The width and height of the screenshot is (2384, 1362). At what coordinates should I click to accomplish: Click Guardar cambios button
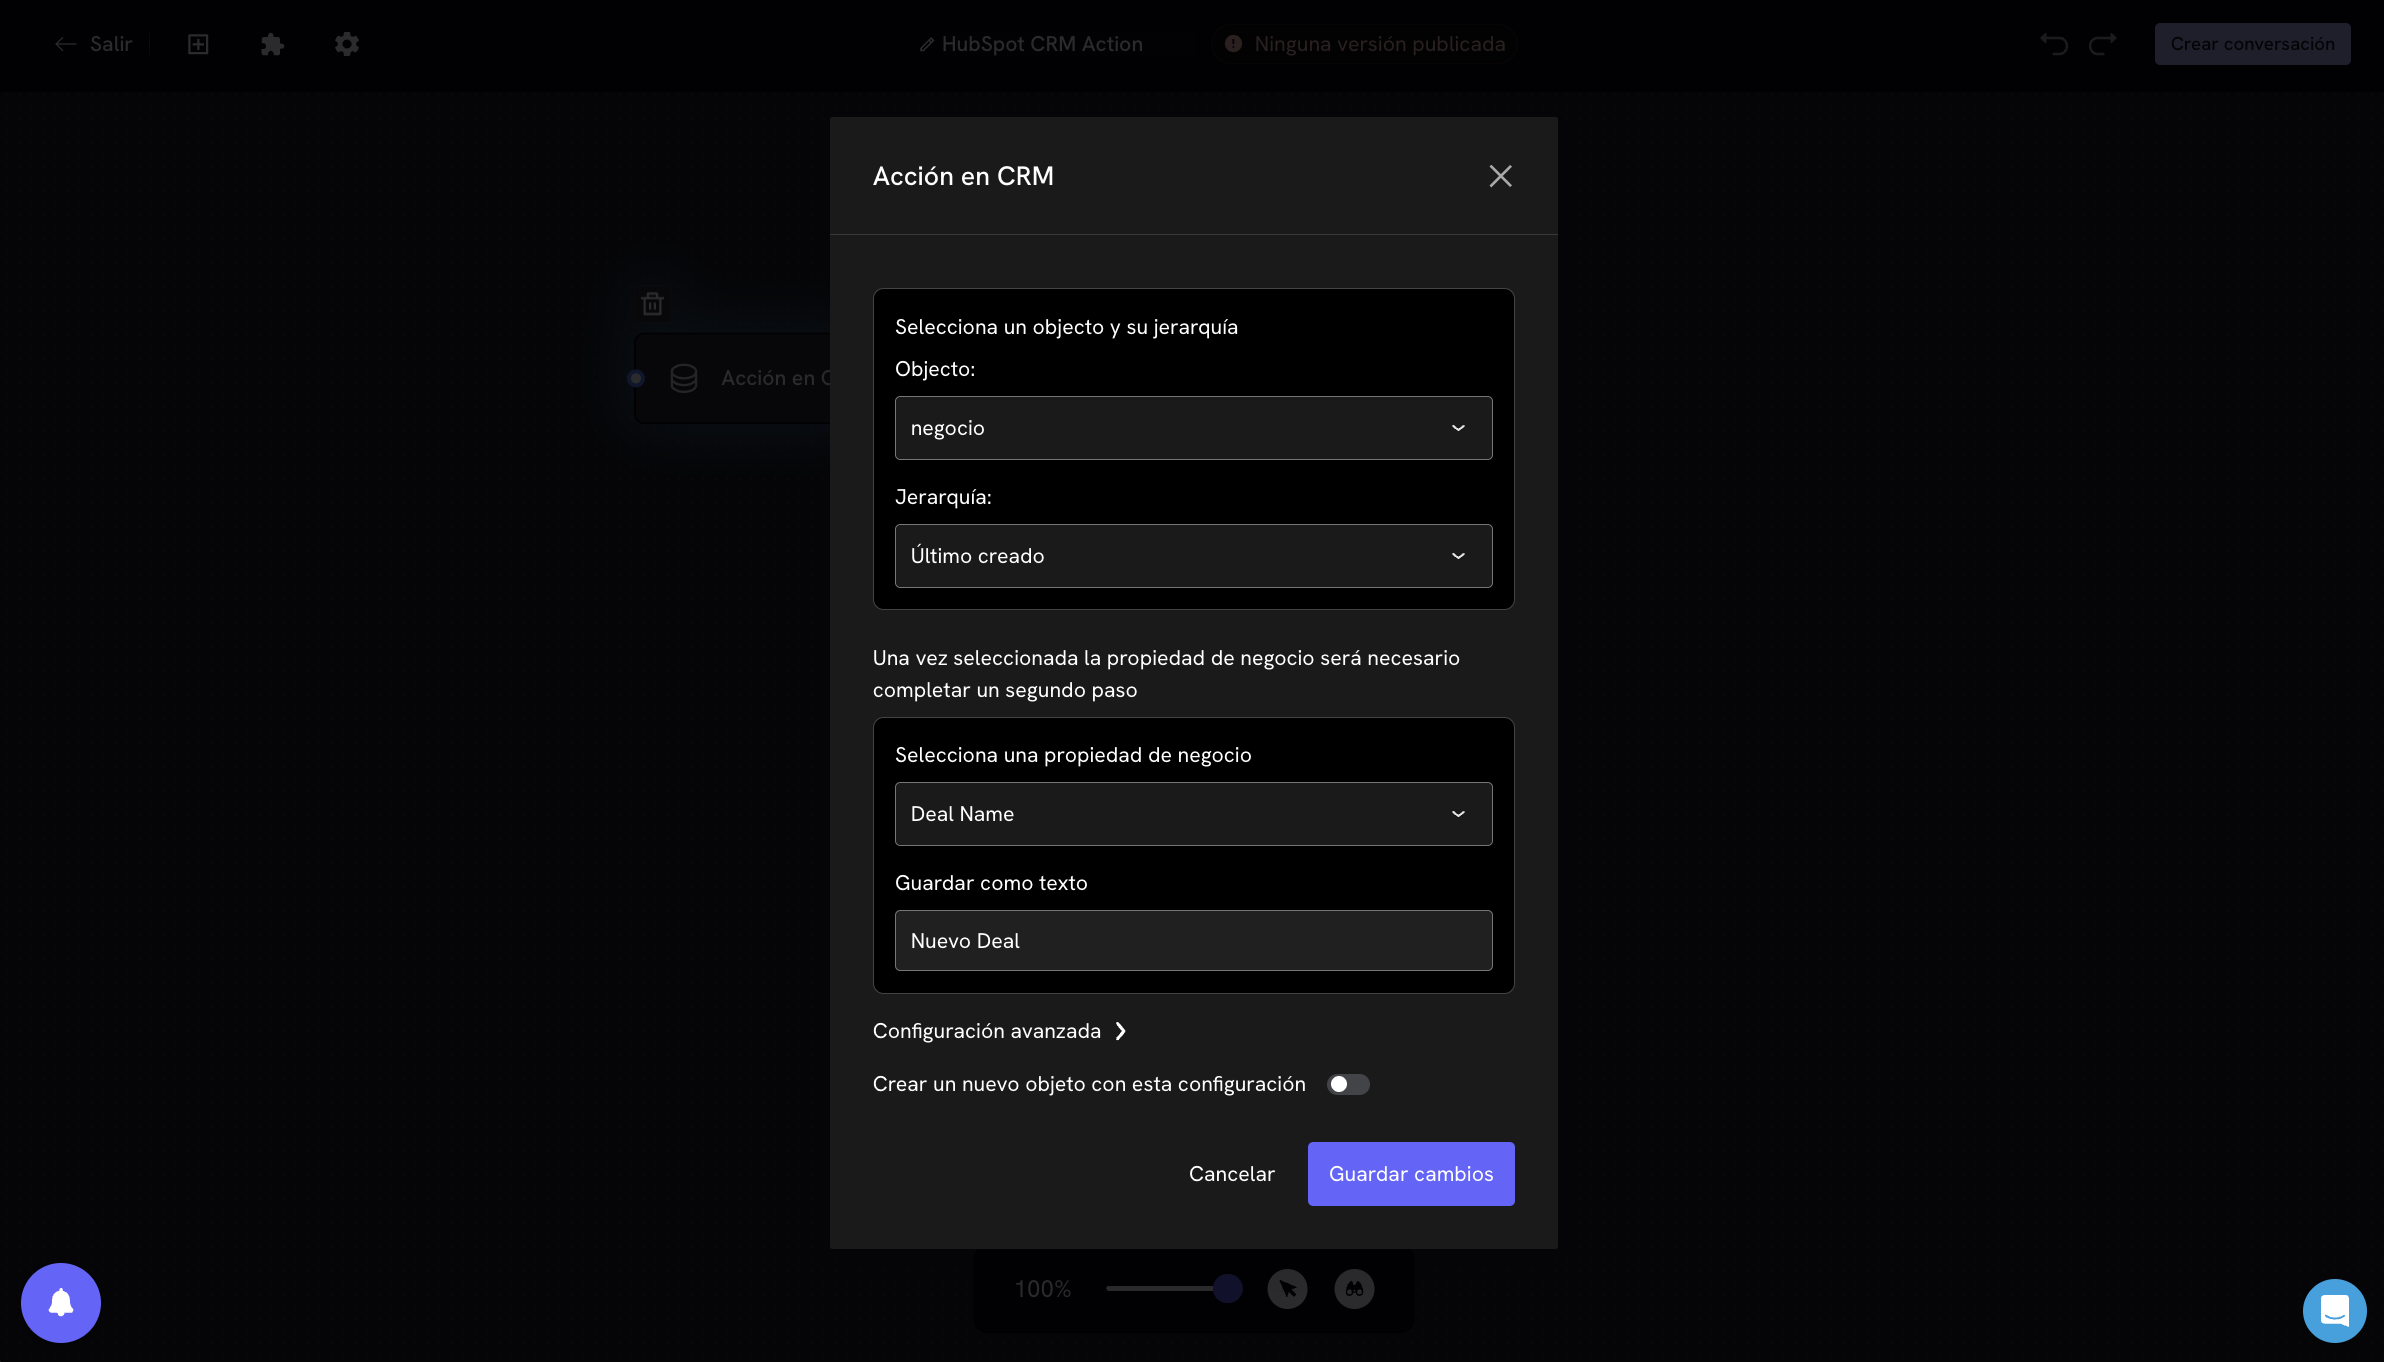1411,1174
